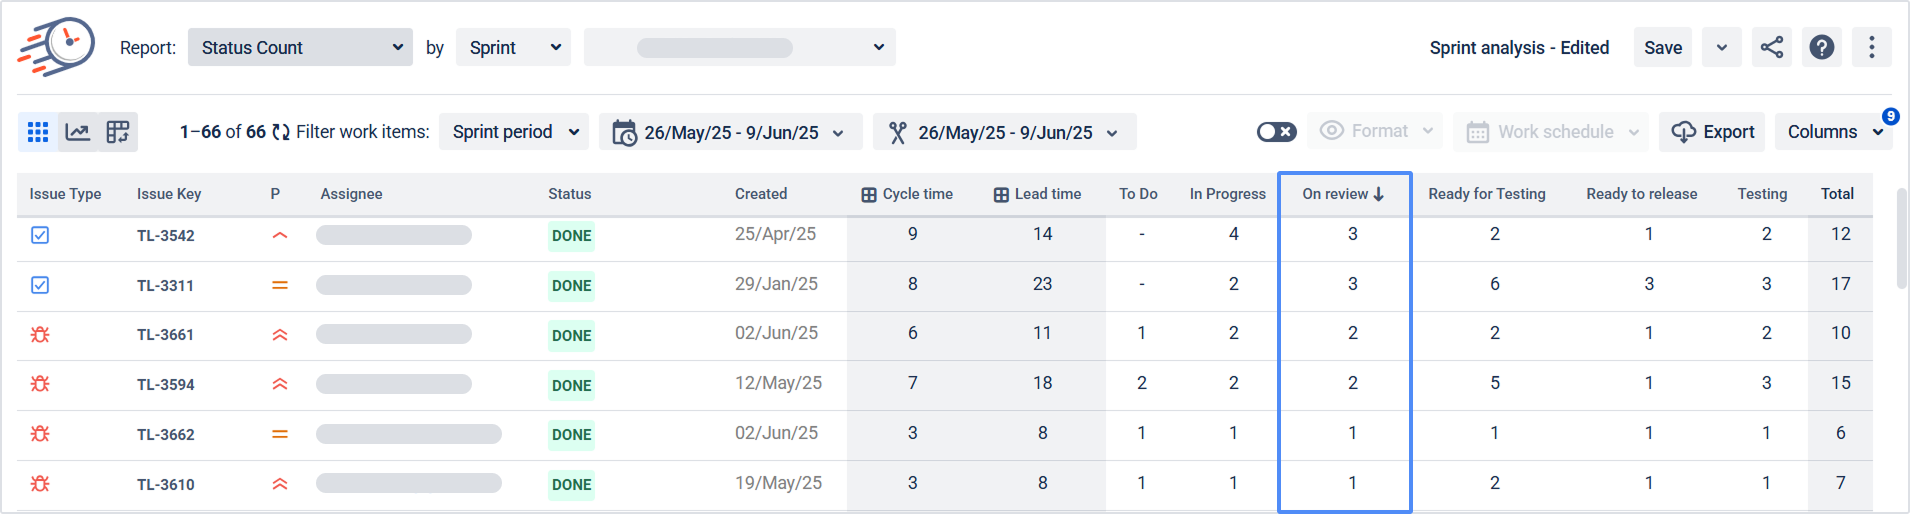Click the bug icon for TL-3610
The height and width of the screenshot is (514, 1910).
[40, 484]
